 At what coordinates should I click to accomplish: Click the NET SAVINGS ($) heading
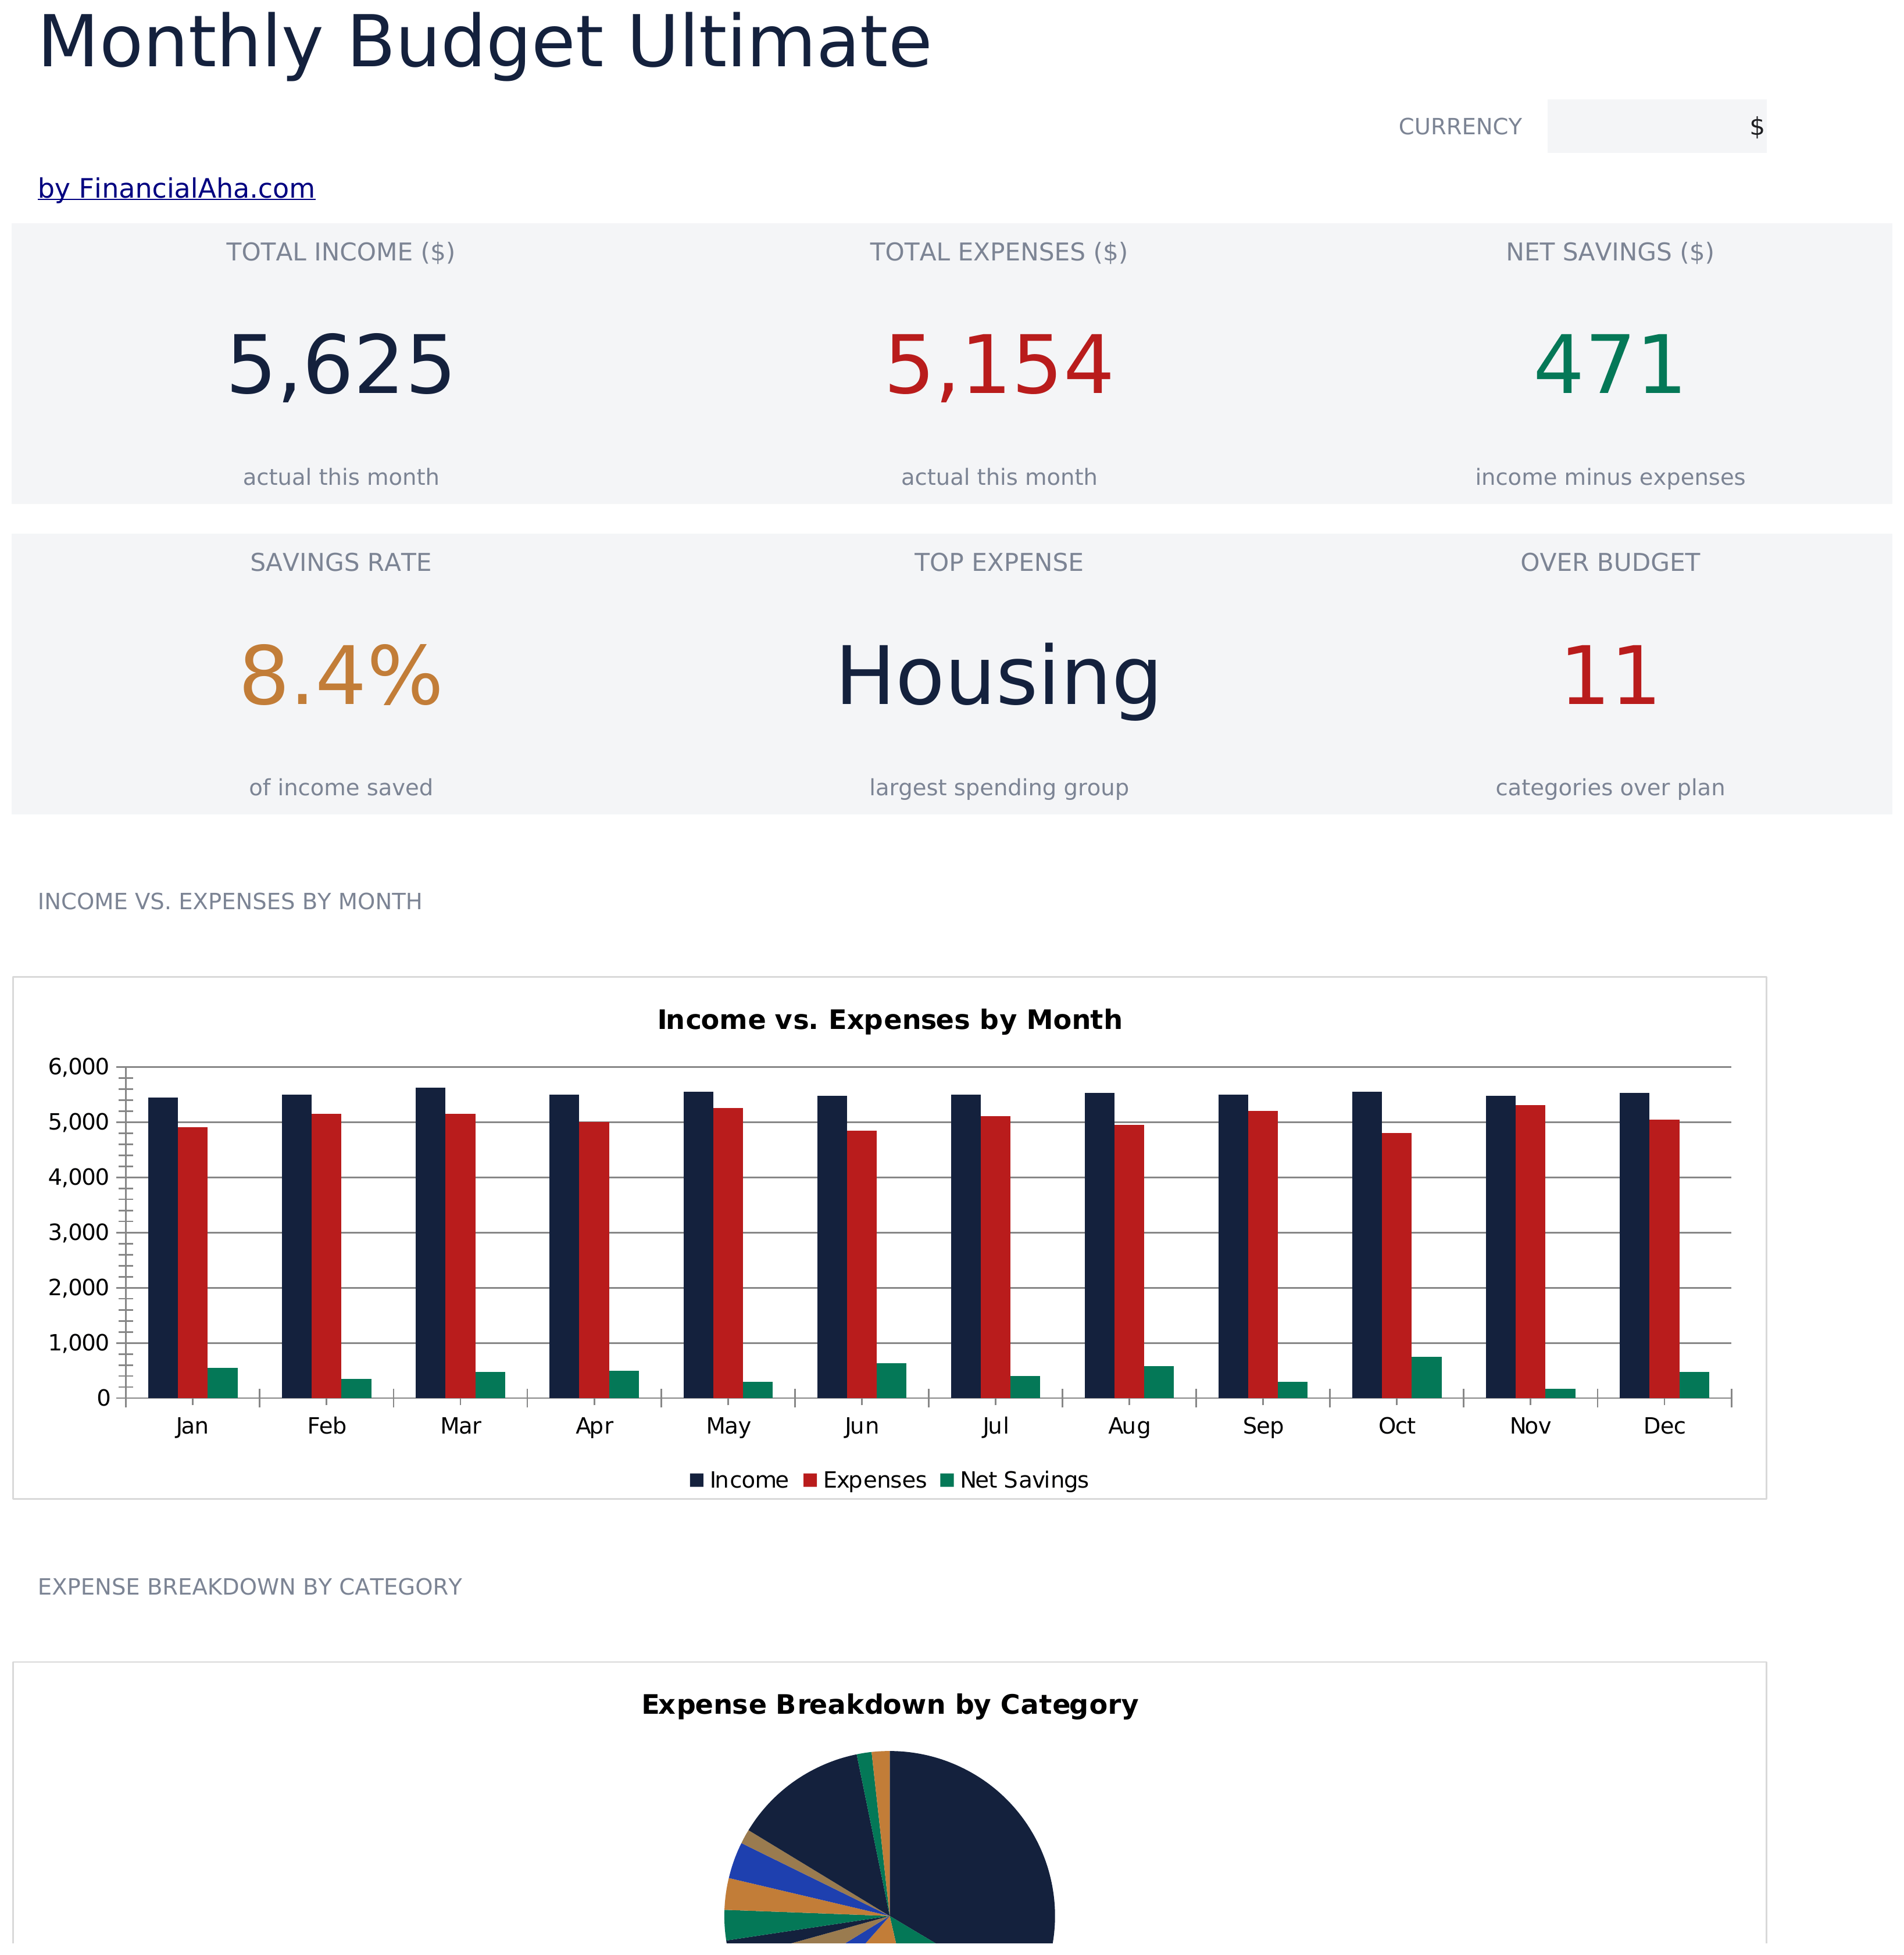[x=1609, y=252]
